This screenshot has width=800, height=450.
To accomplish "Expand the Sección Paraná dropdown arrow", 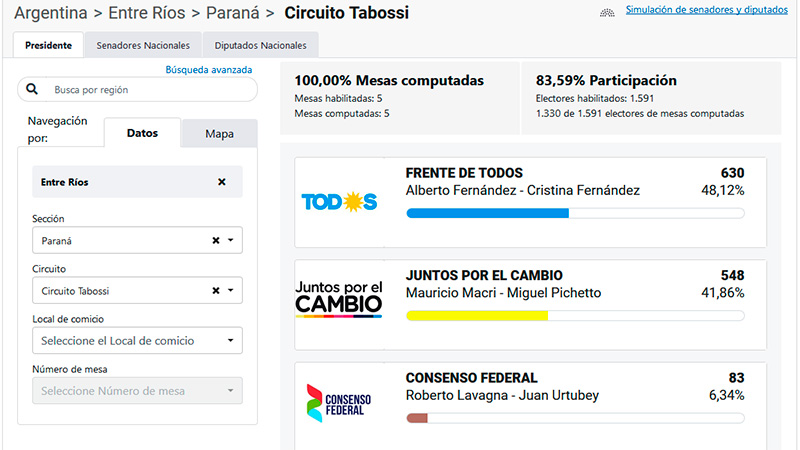I will coord(231,240).
